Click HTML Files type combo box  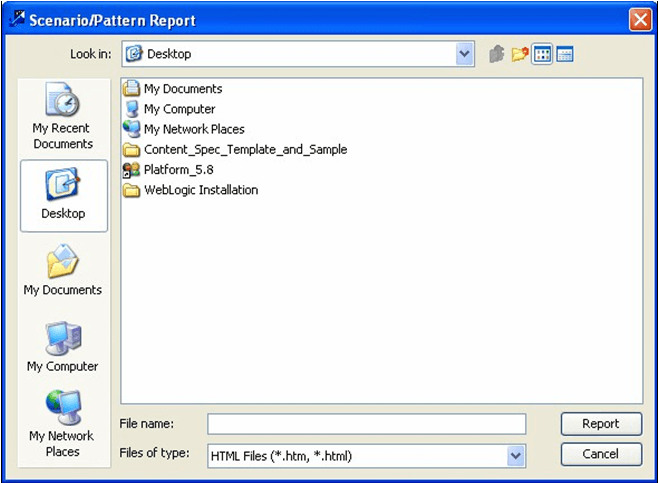click(x=366, y=456)
